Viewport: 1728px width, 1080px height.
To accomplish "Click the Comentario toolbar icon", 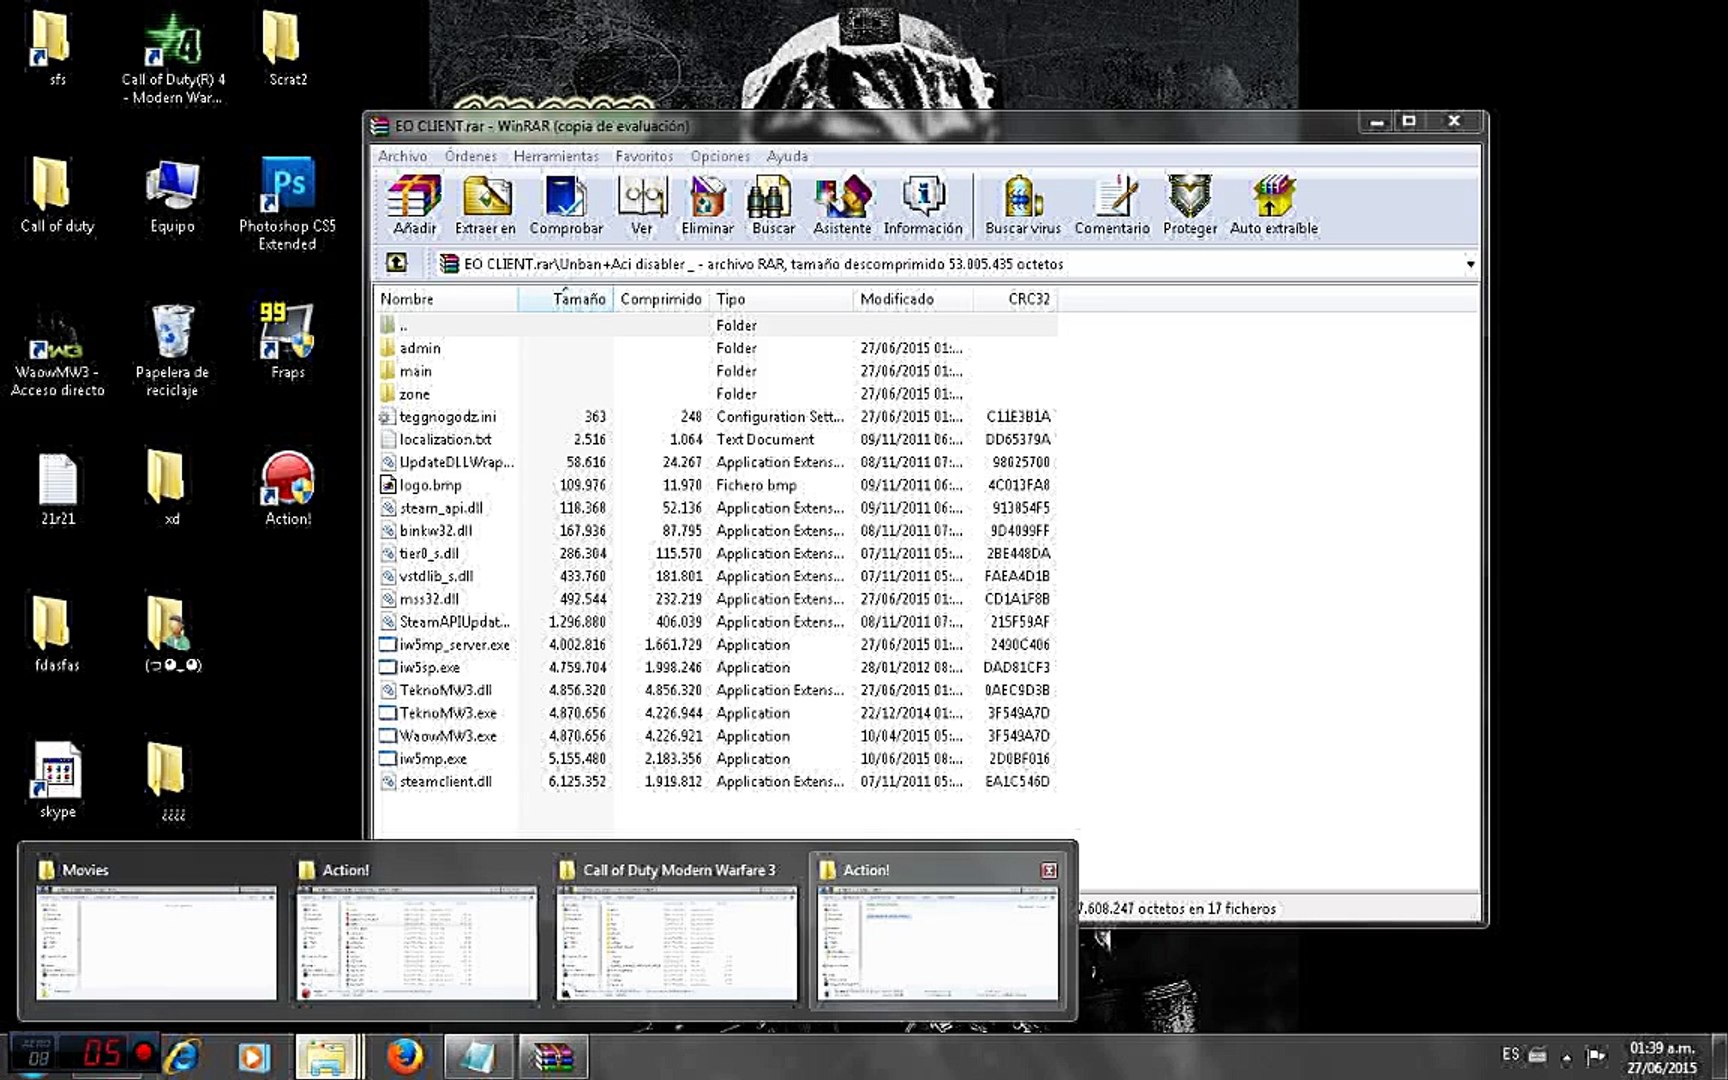I will point(1112,205).
